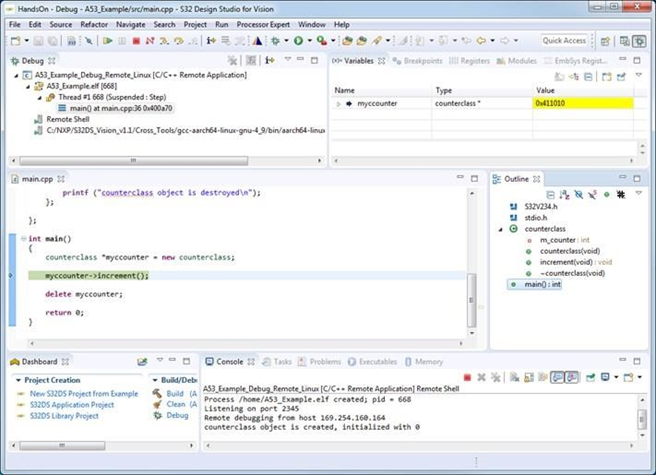The height and width of the screenshot is (475, 656).
Task: Switch to the EmbSys Registers tab
Action: (575, 61)
